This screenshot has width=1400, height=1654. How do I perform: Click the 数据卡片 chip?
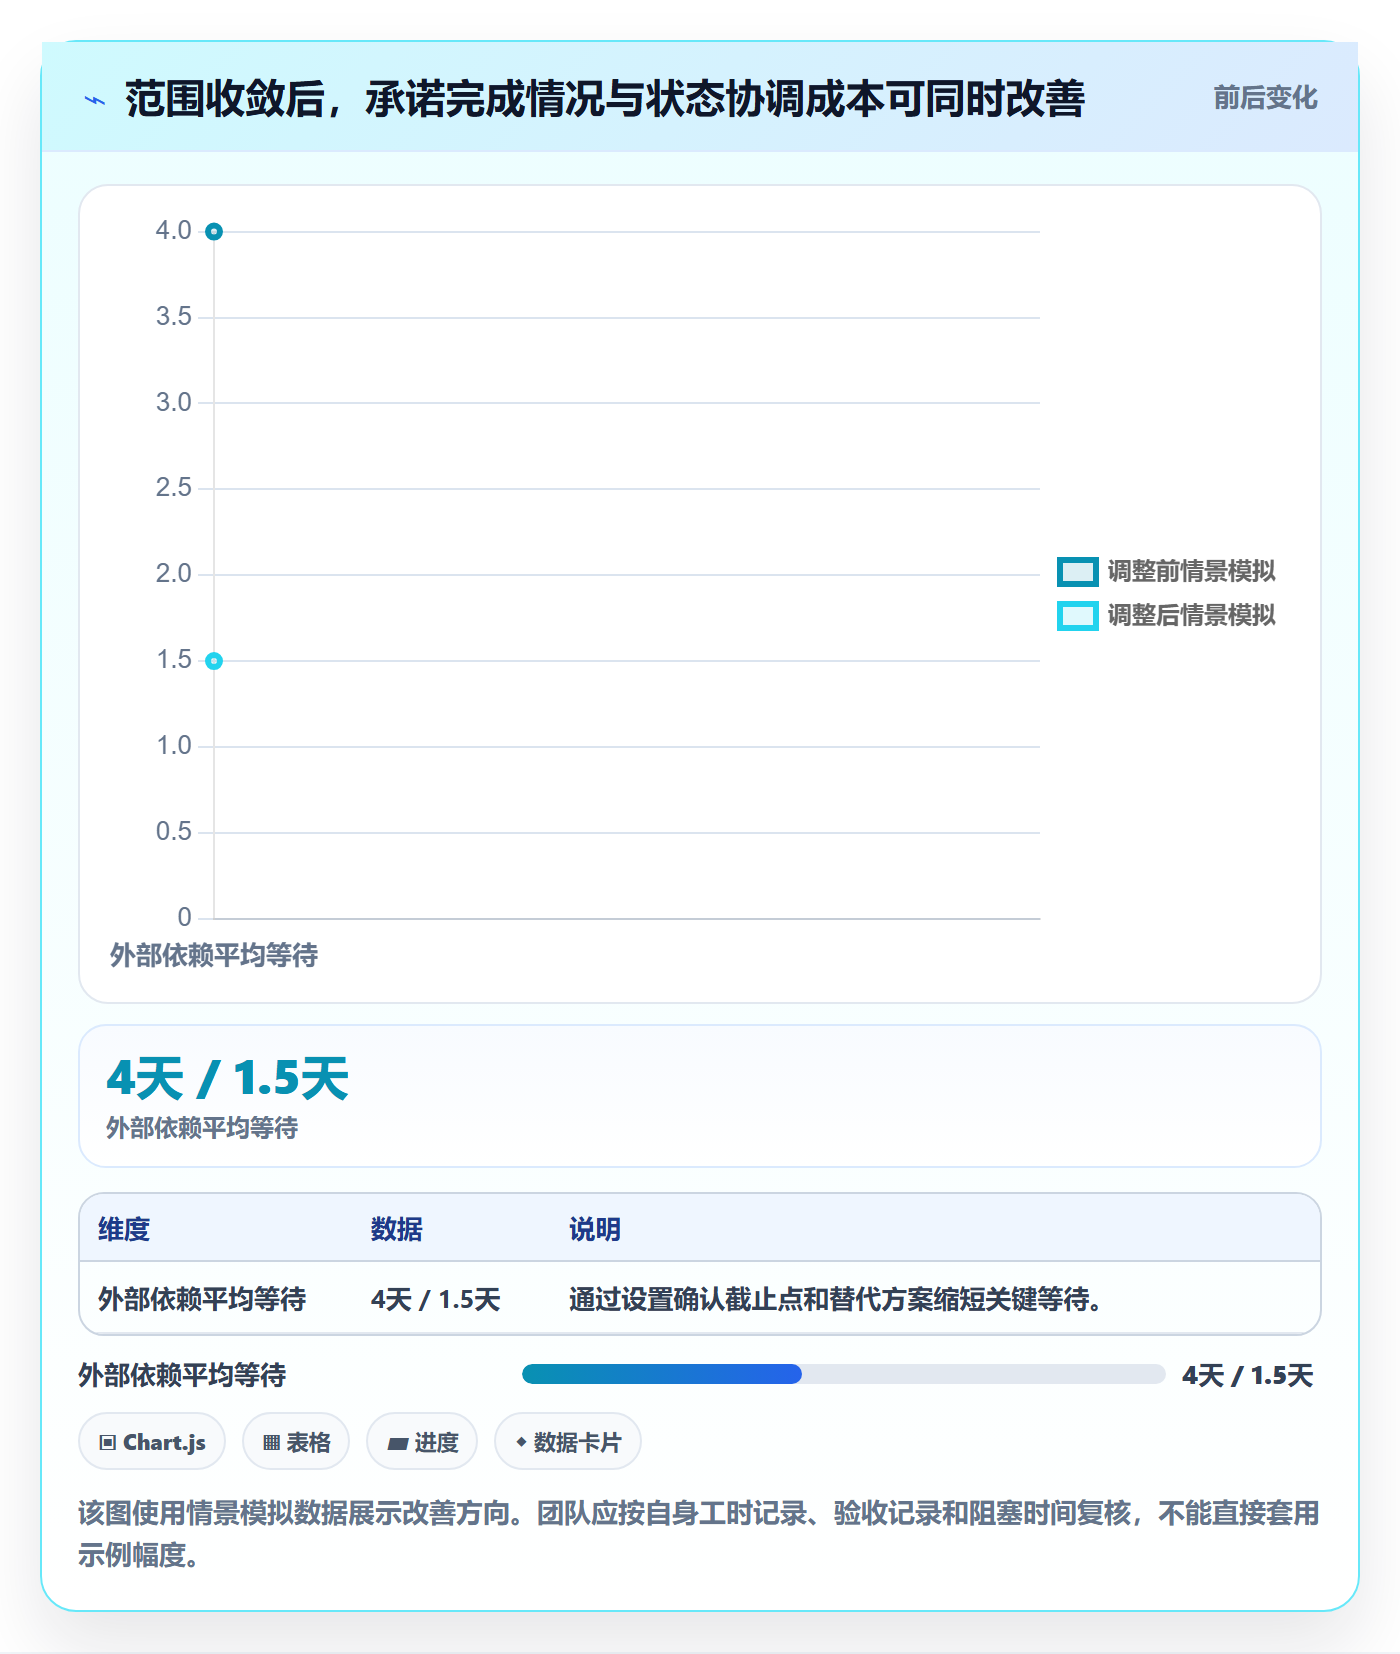pyautogui.click(x=568, y=1442)
